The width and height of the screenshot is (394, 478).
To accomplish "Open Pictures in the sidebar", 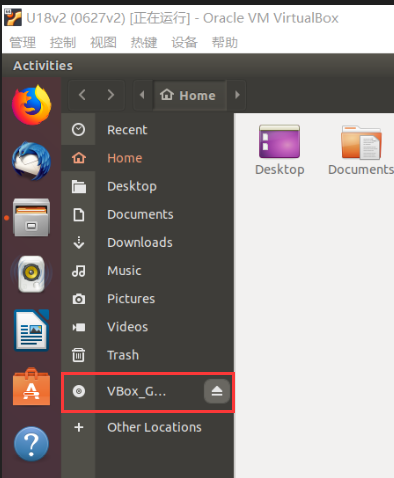I will tap(147, 299).
